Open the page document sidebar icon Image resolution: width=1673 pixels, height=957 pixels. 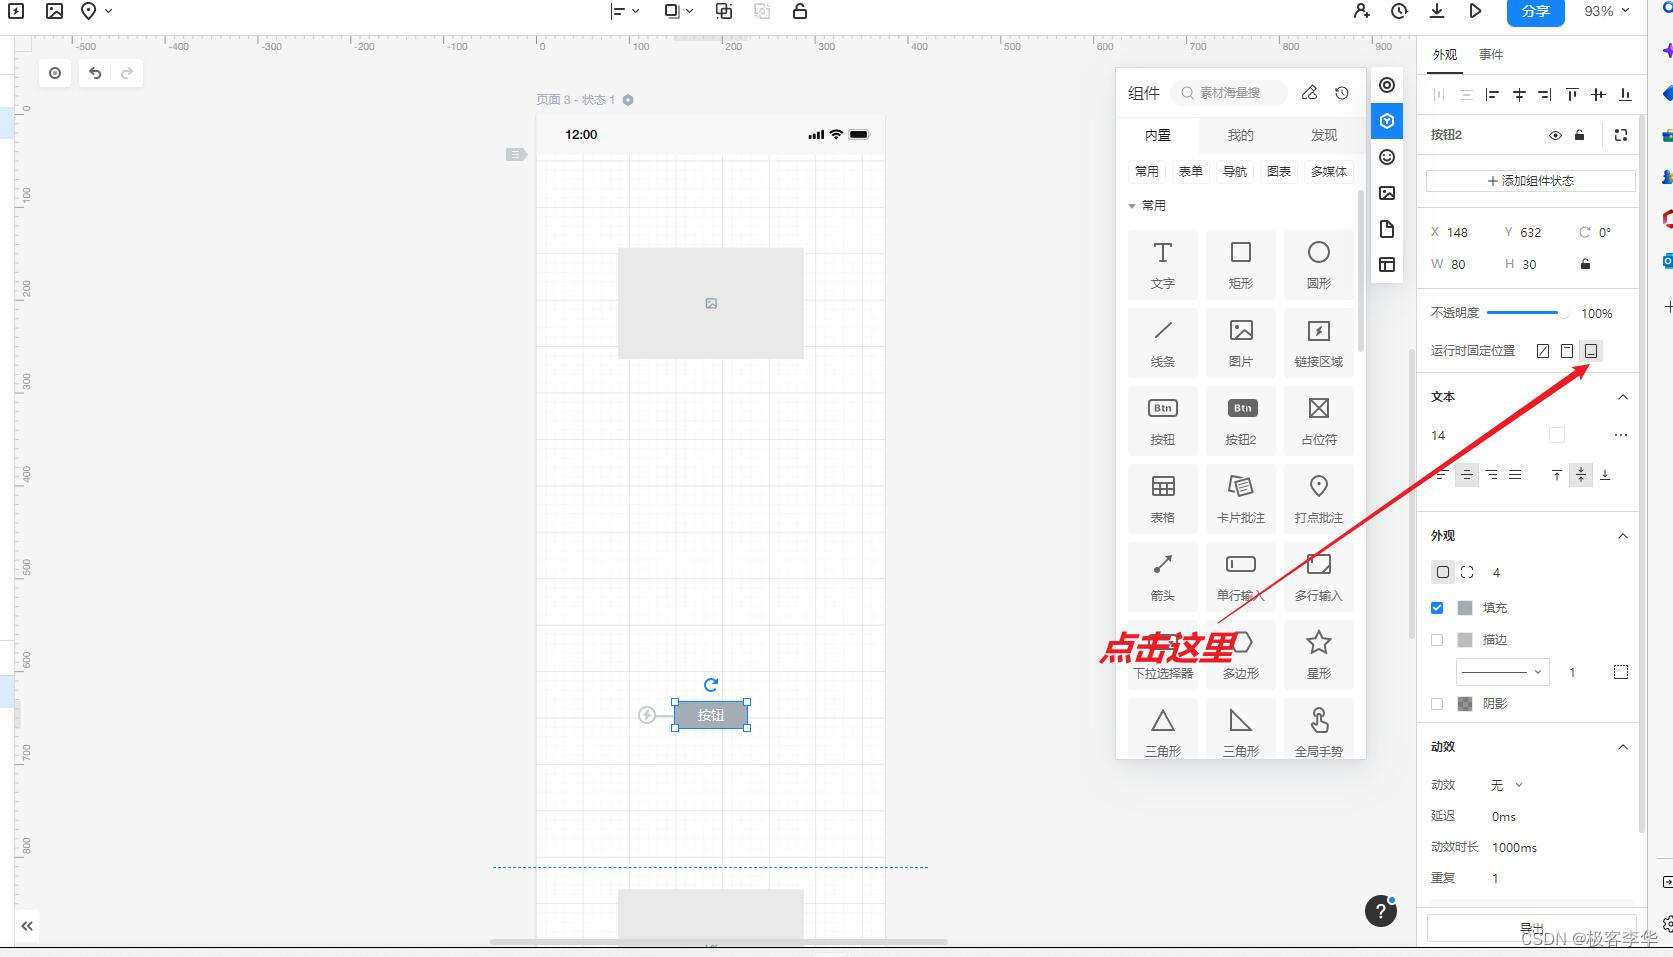(1387, 229)
